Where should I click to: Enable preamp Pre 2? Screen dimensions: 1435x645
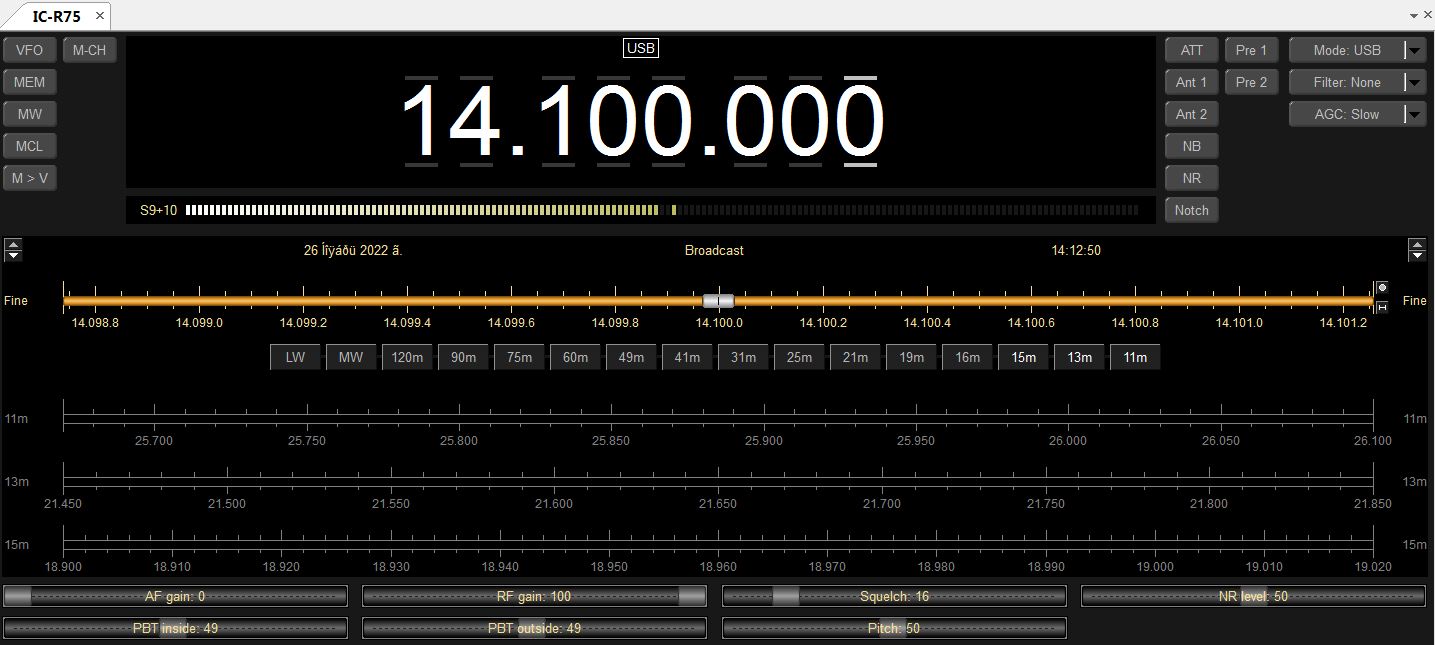[x=1251, y=82]
